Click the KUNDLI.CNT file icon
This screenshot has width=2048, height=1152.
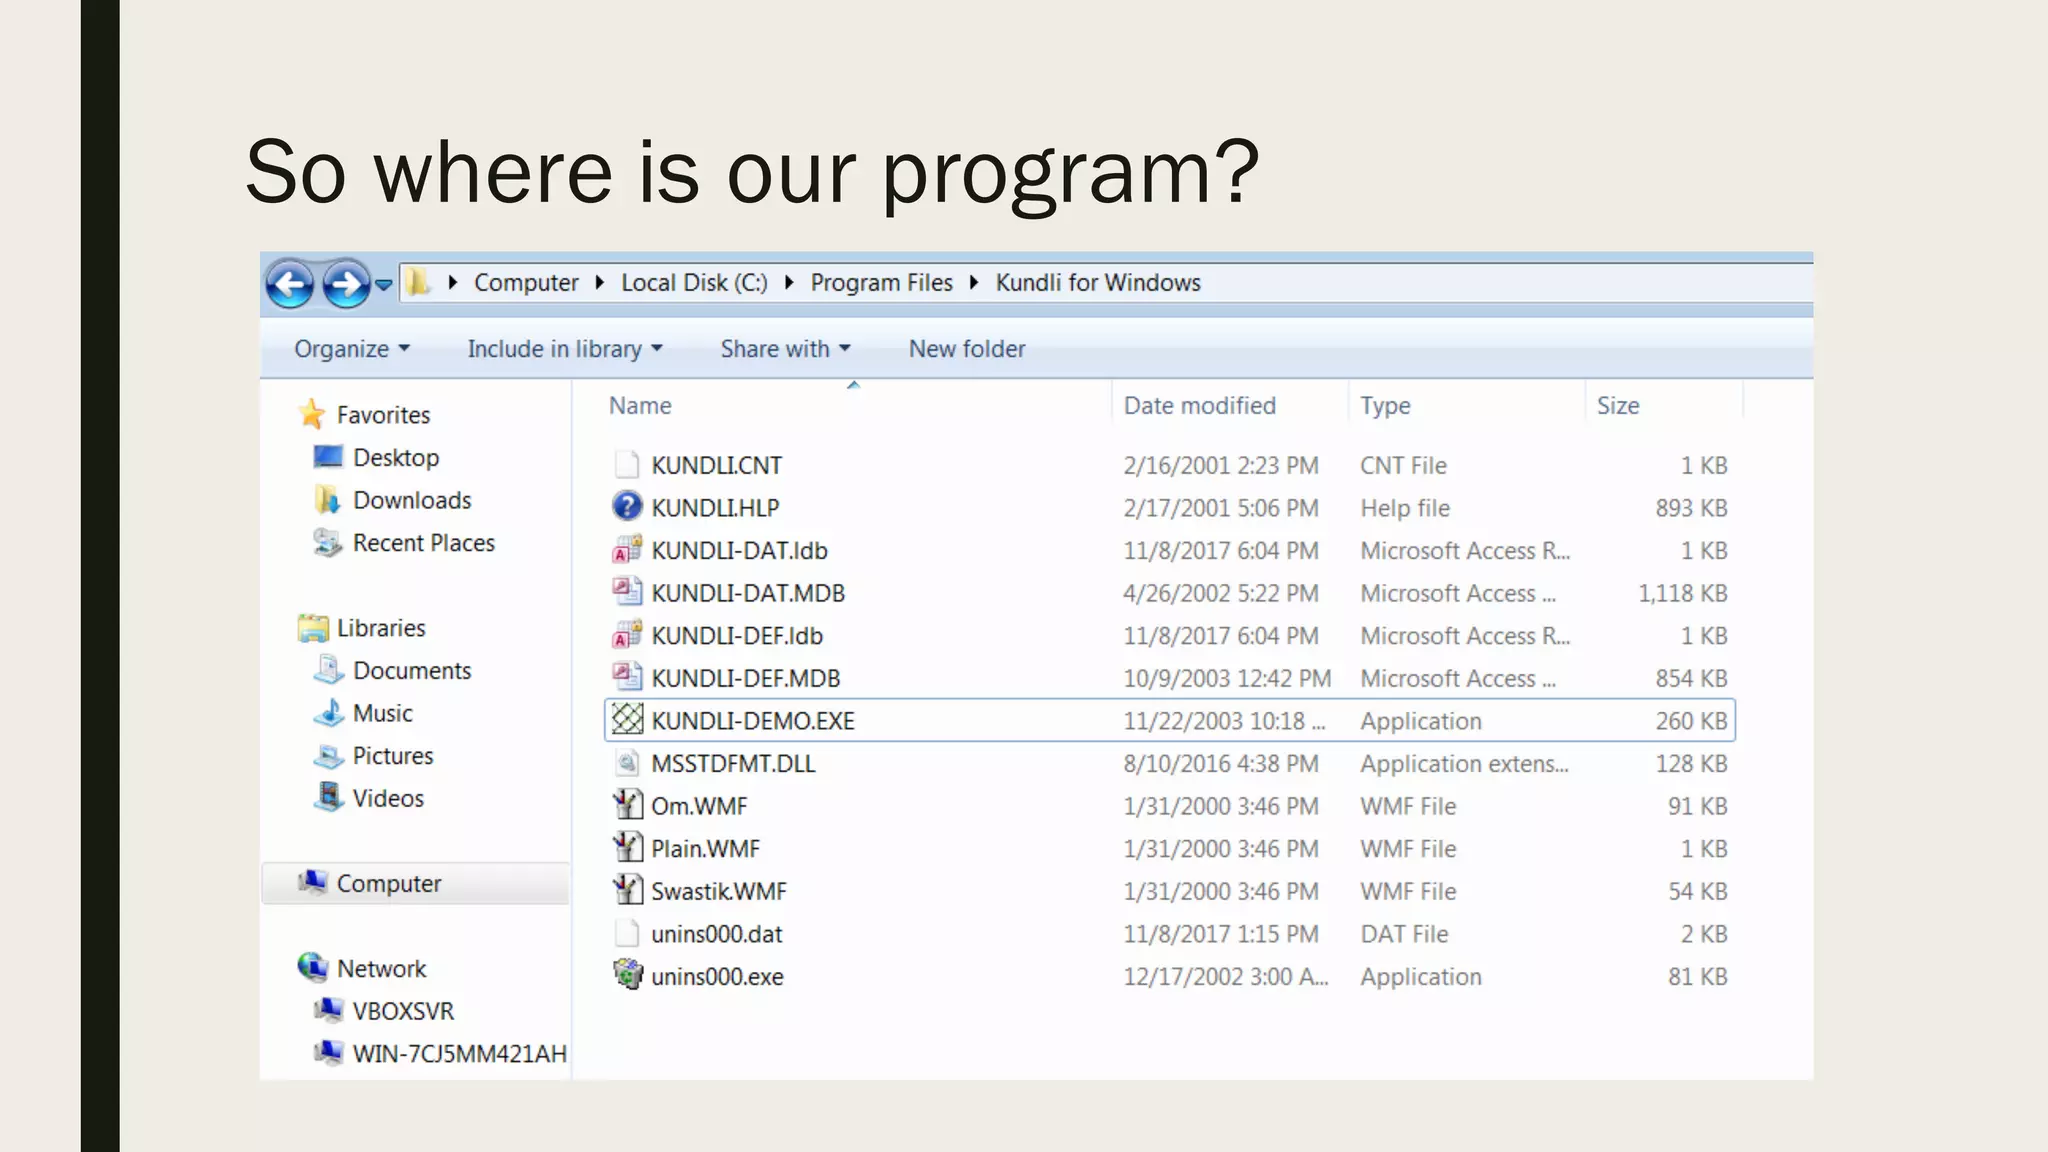[x=626, y=465]
